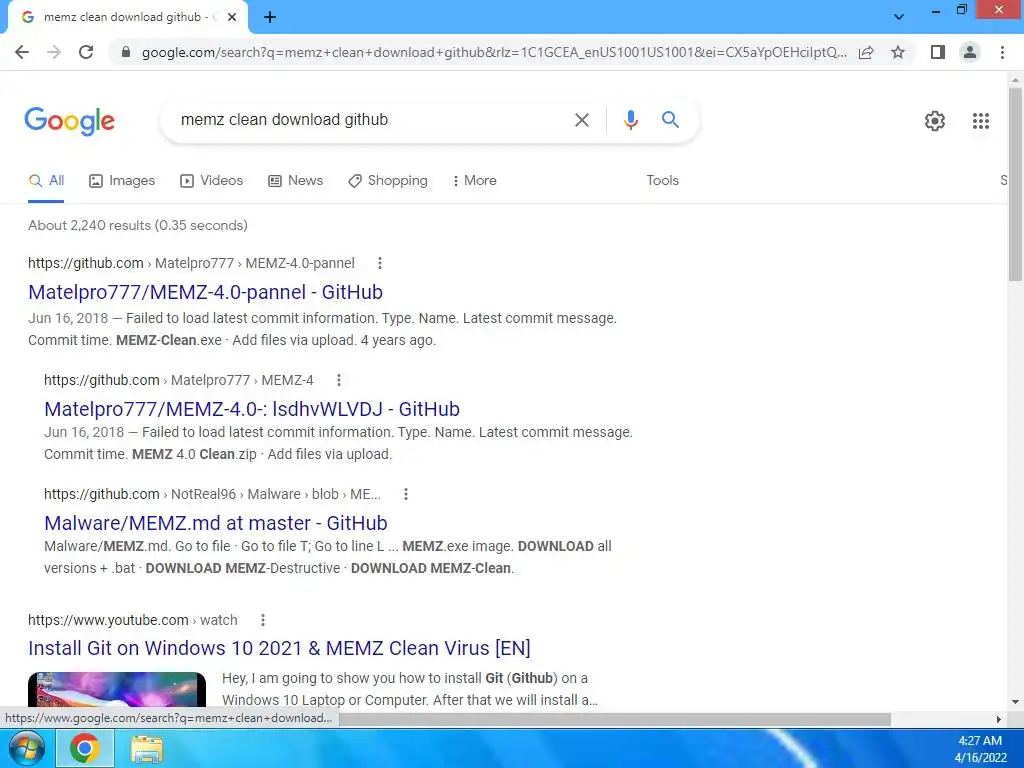Click the browser forward arrow

click(54, 52)
